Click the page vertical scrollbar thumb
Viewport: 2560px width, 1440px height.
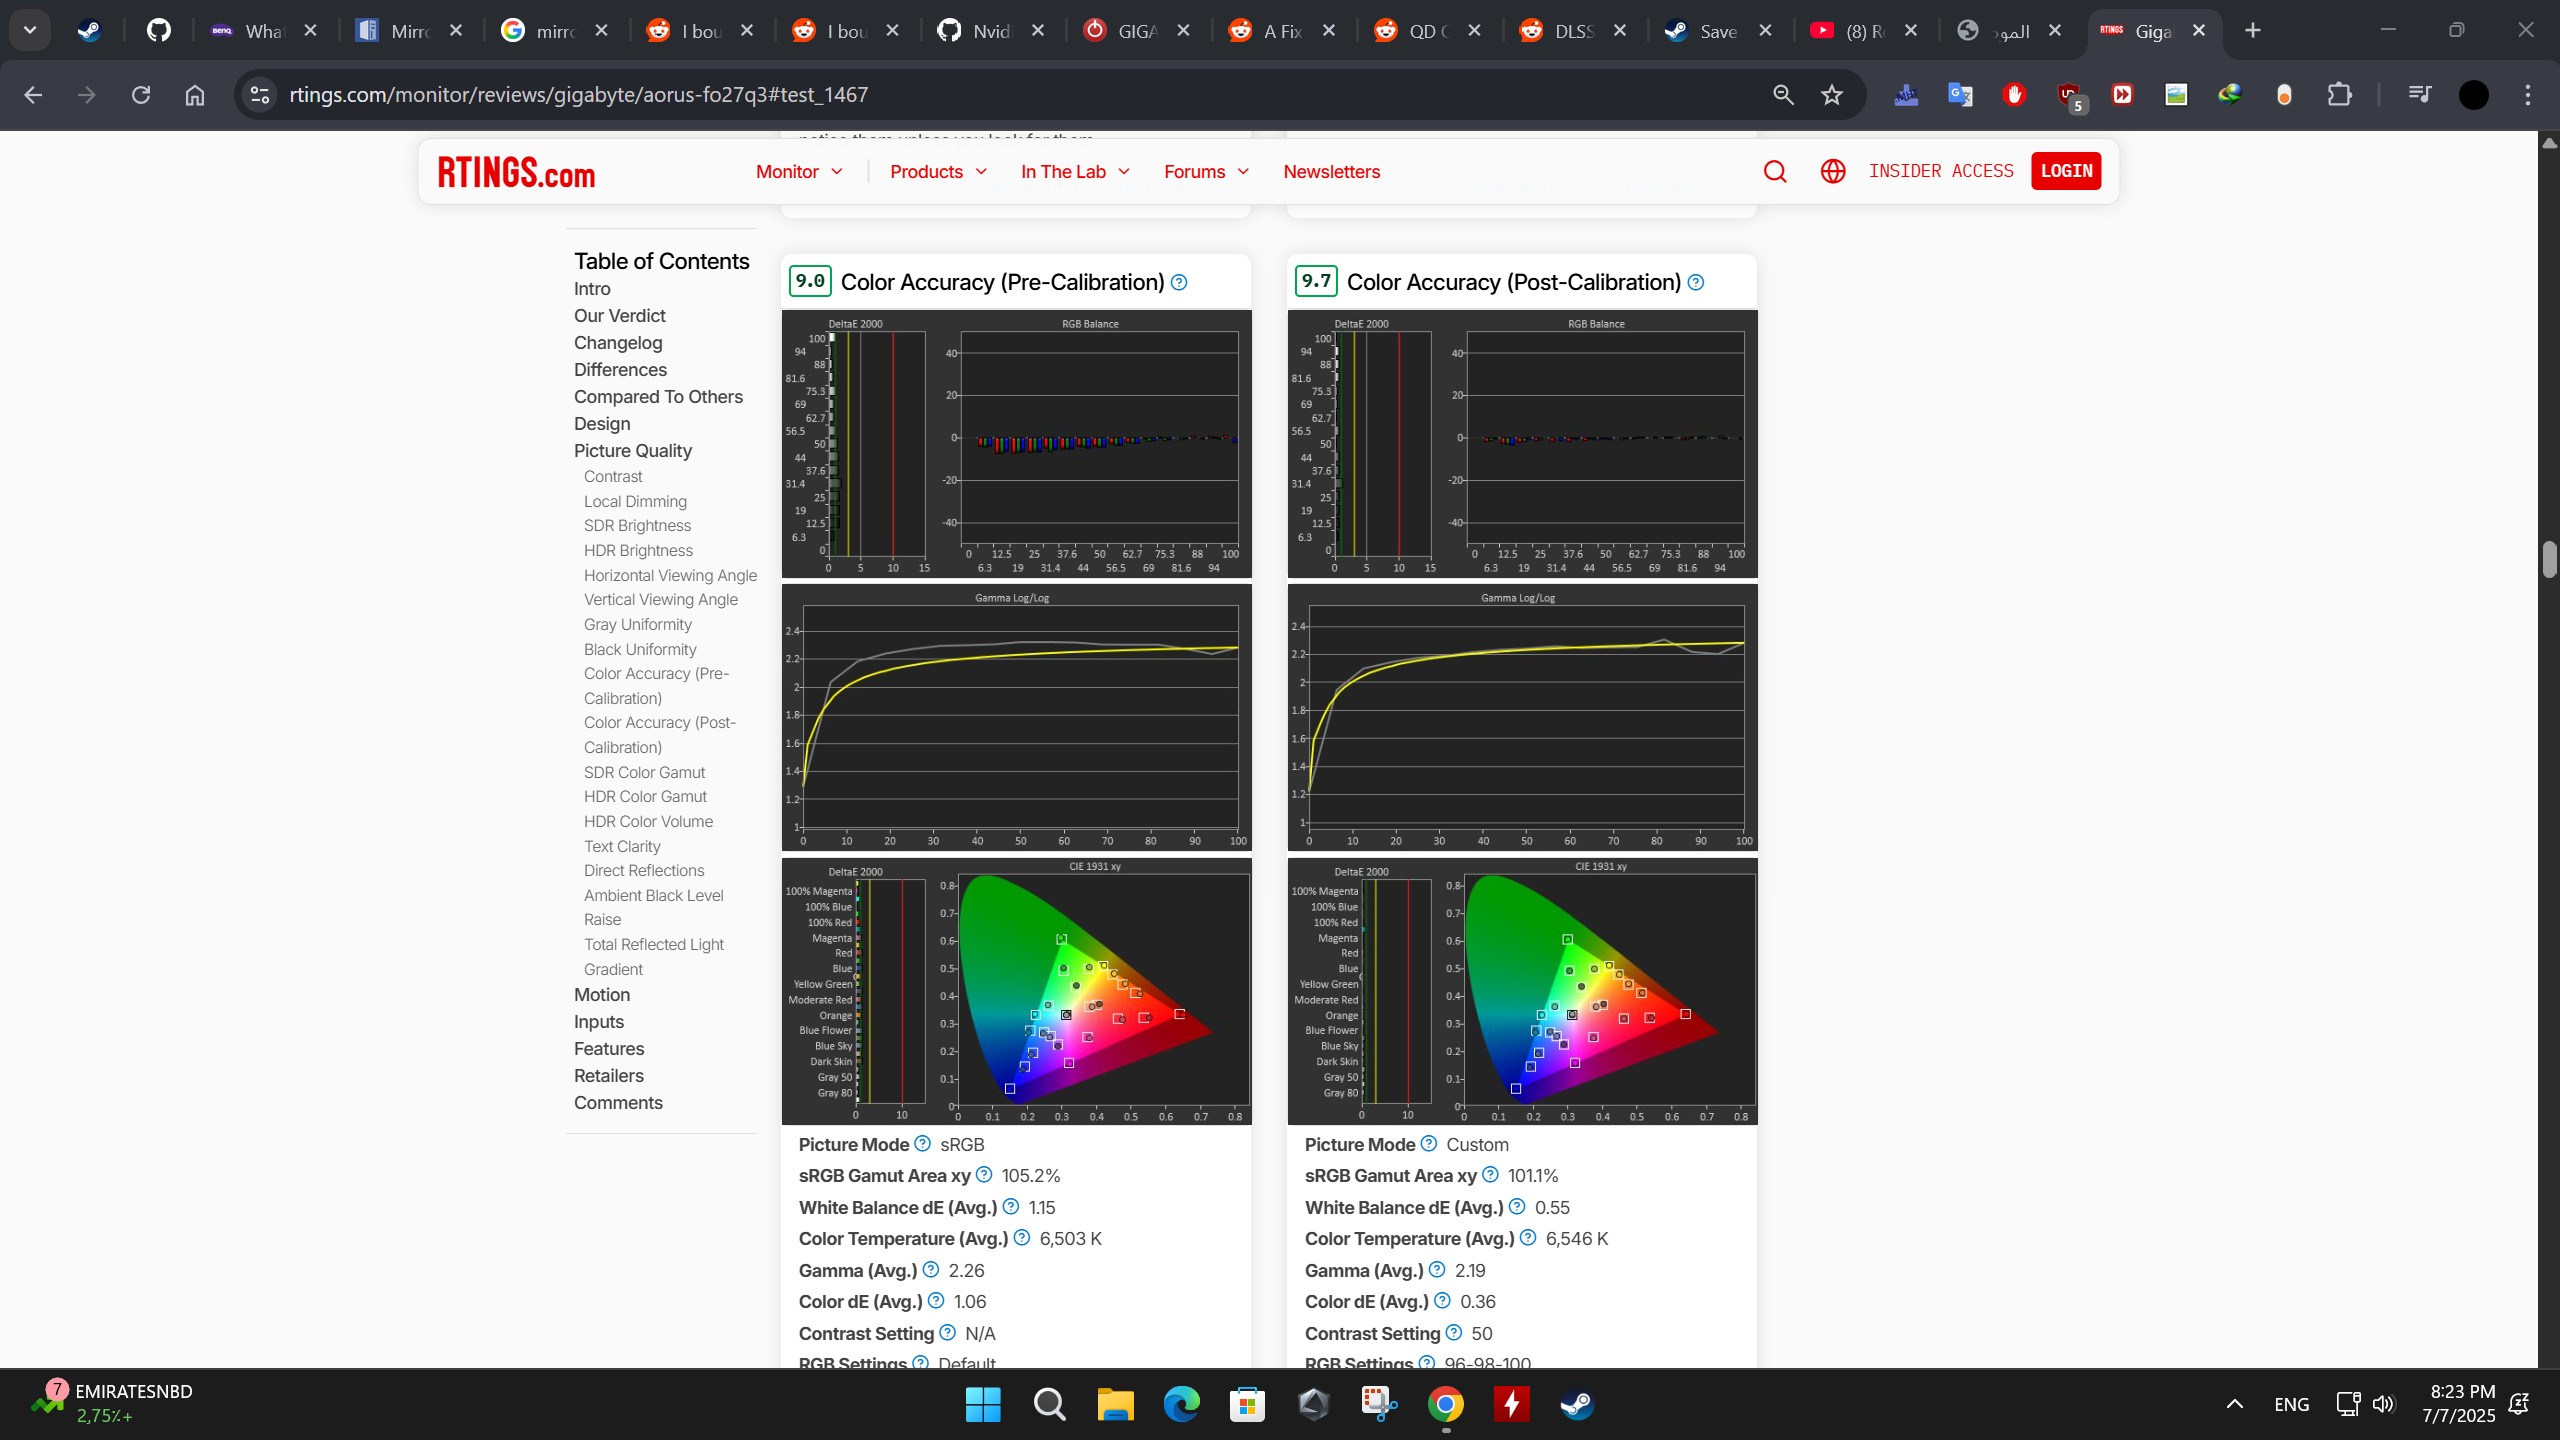(x=2549, y=560)
